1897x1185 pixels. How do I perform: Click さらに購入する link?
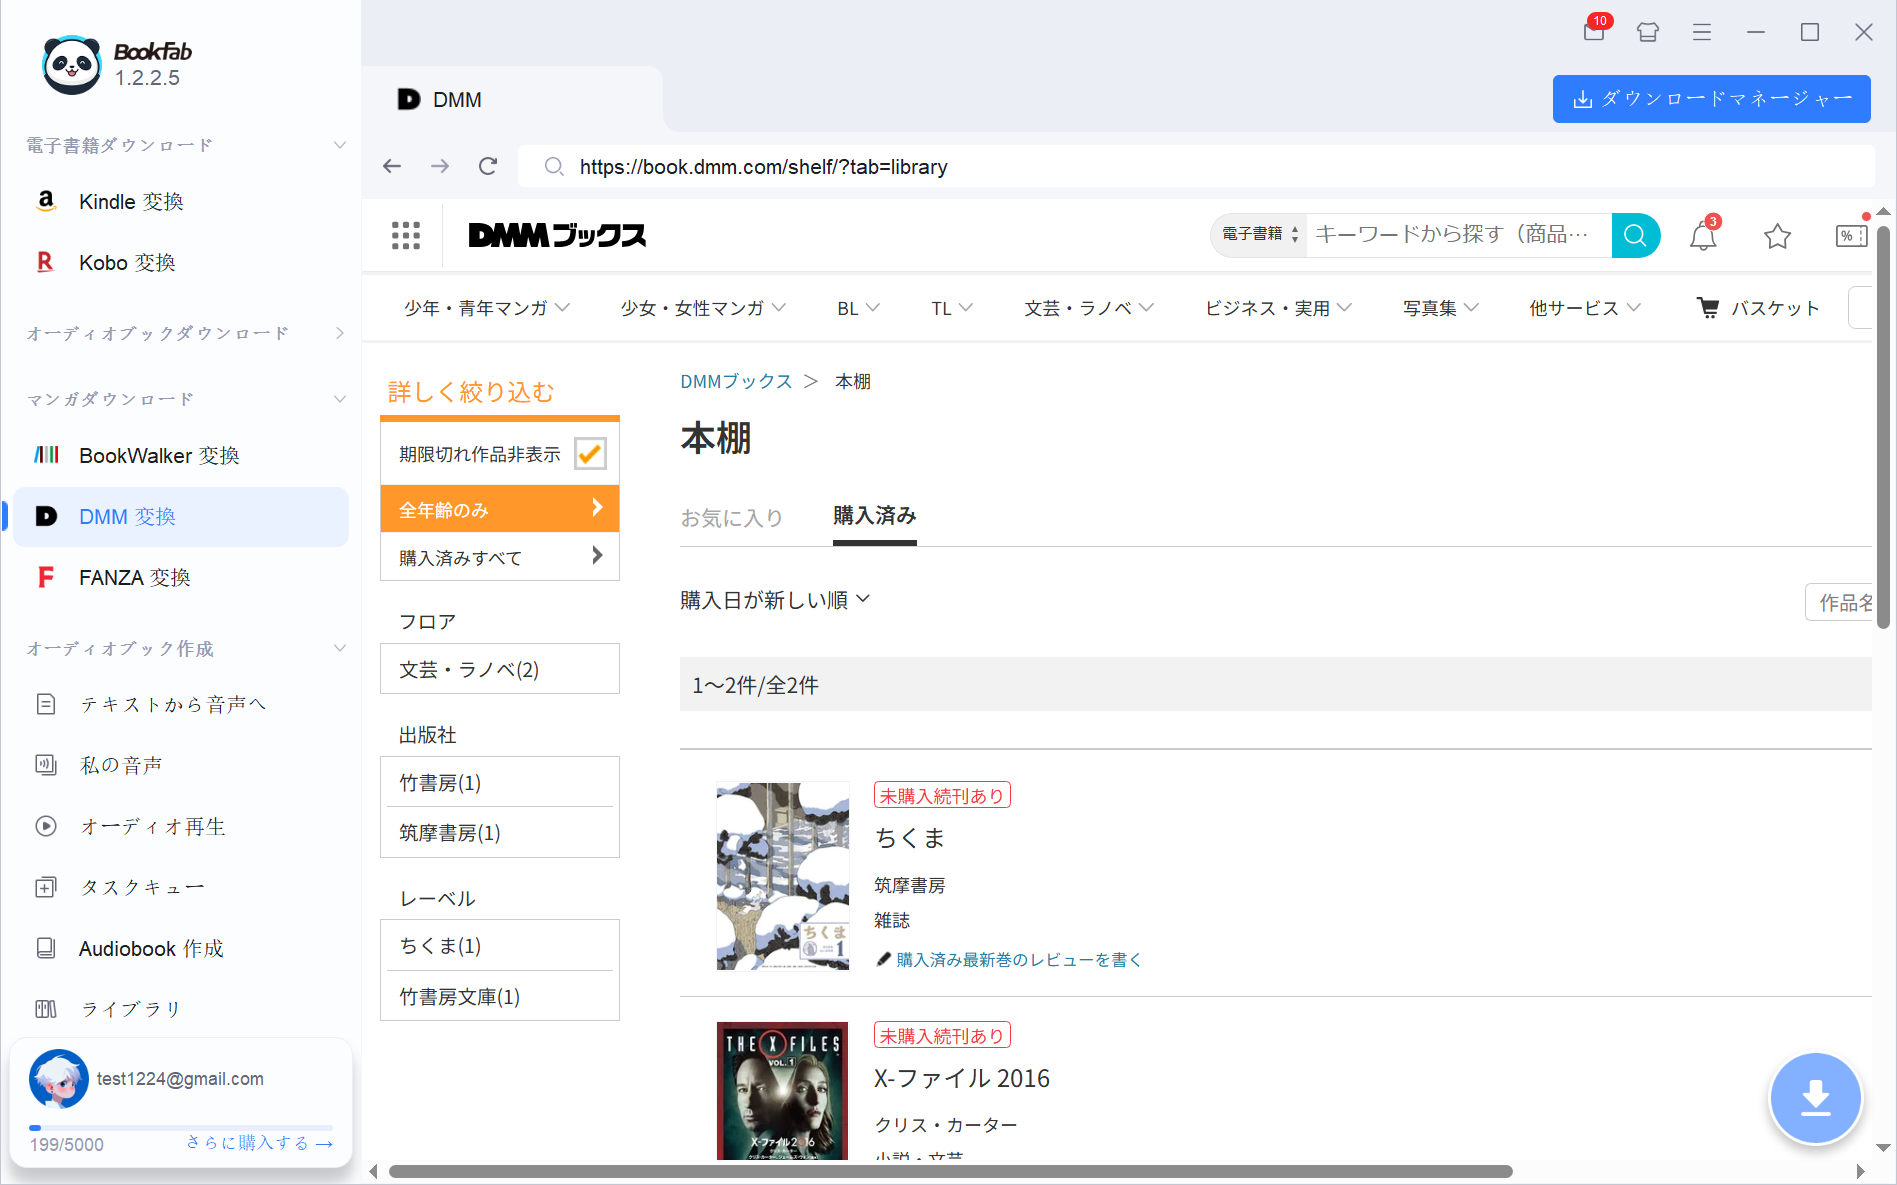(x=258, y=1142)
